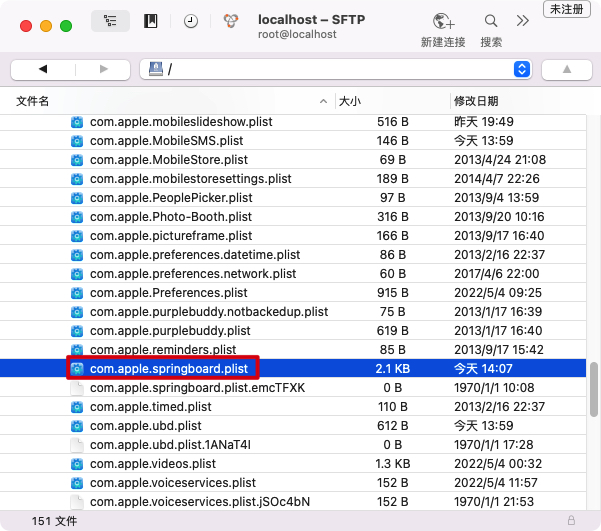Click the Search (搜索) magnifier icon
The width and height of the screenshot is (601, 531).
491,21
